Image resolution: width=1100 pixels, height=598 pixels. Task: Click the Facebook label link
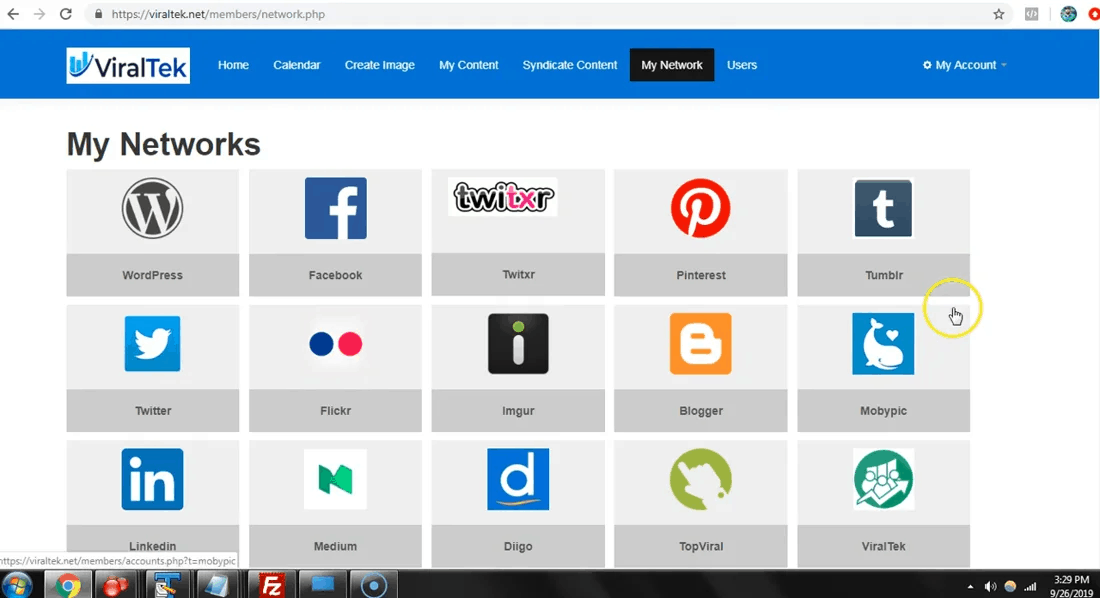point(335,275)
